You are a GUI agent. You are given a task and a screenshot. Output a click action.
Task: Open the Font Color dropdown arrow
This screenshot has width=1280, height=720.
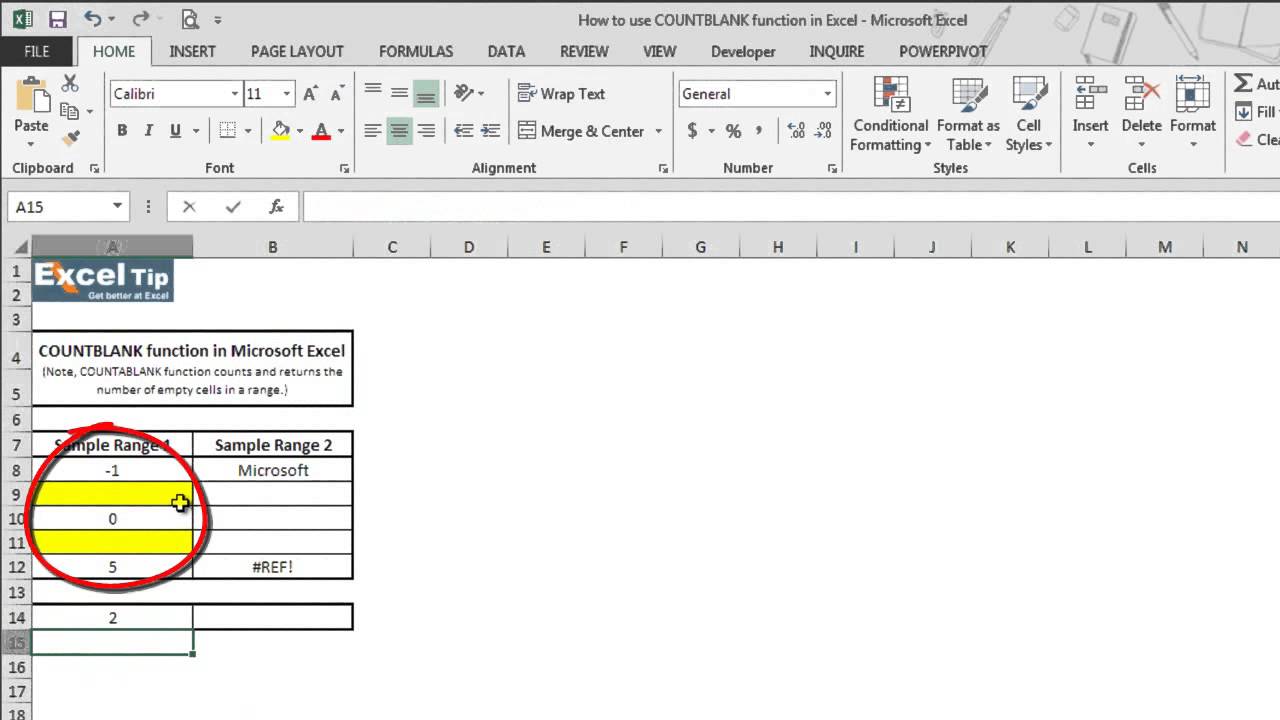[341, 131]
